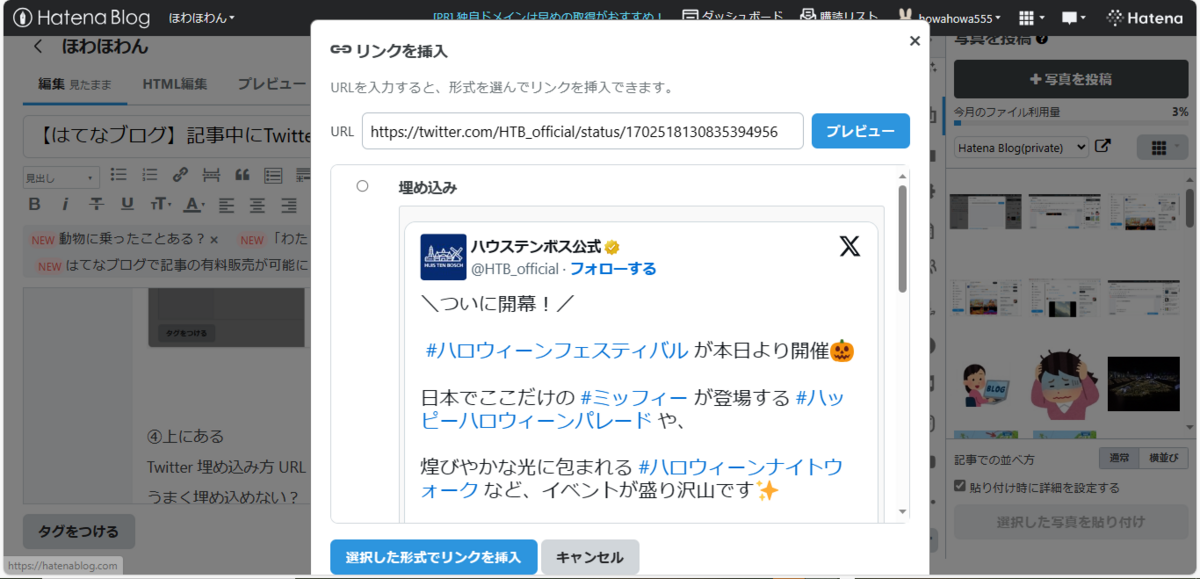The height and width of the screenshot is (579, 1200).
Task: Select the night illumination photo thumbnail
Action: tap(1143, 383)
